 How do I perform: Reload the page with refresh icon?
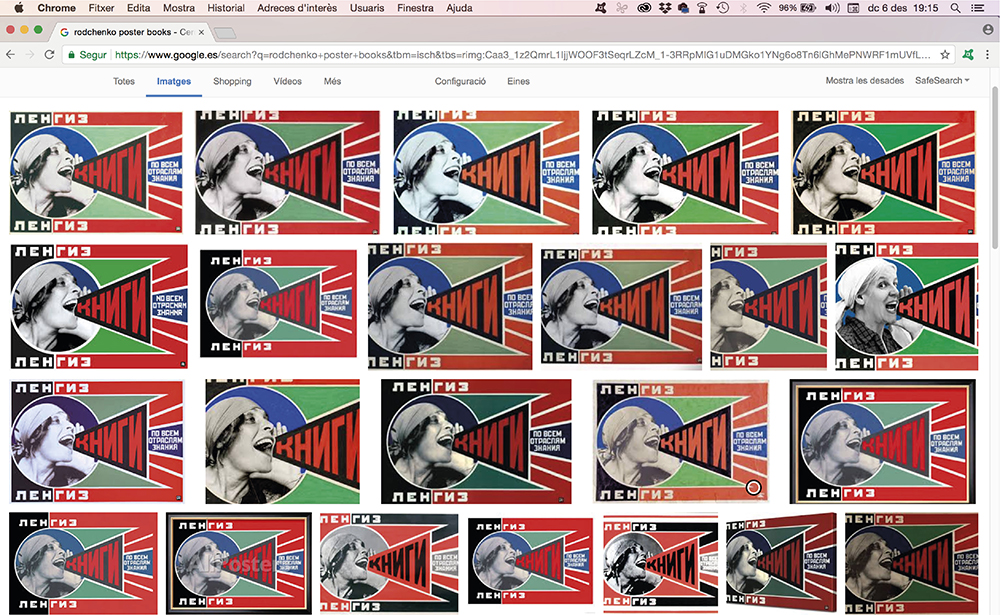(49, 55)
